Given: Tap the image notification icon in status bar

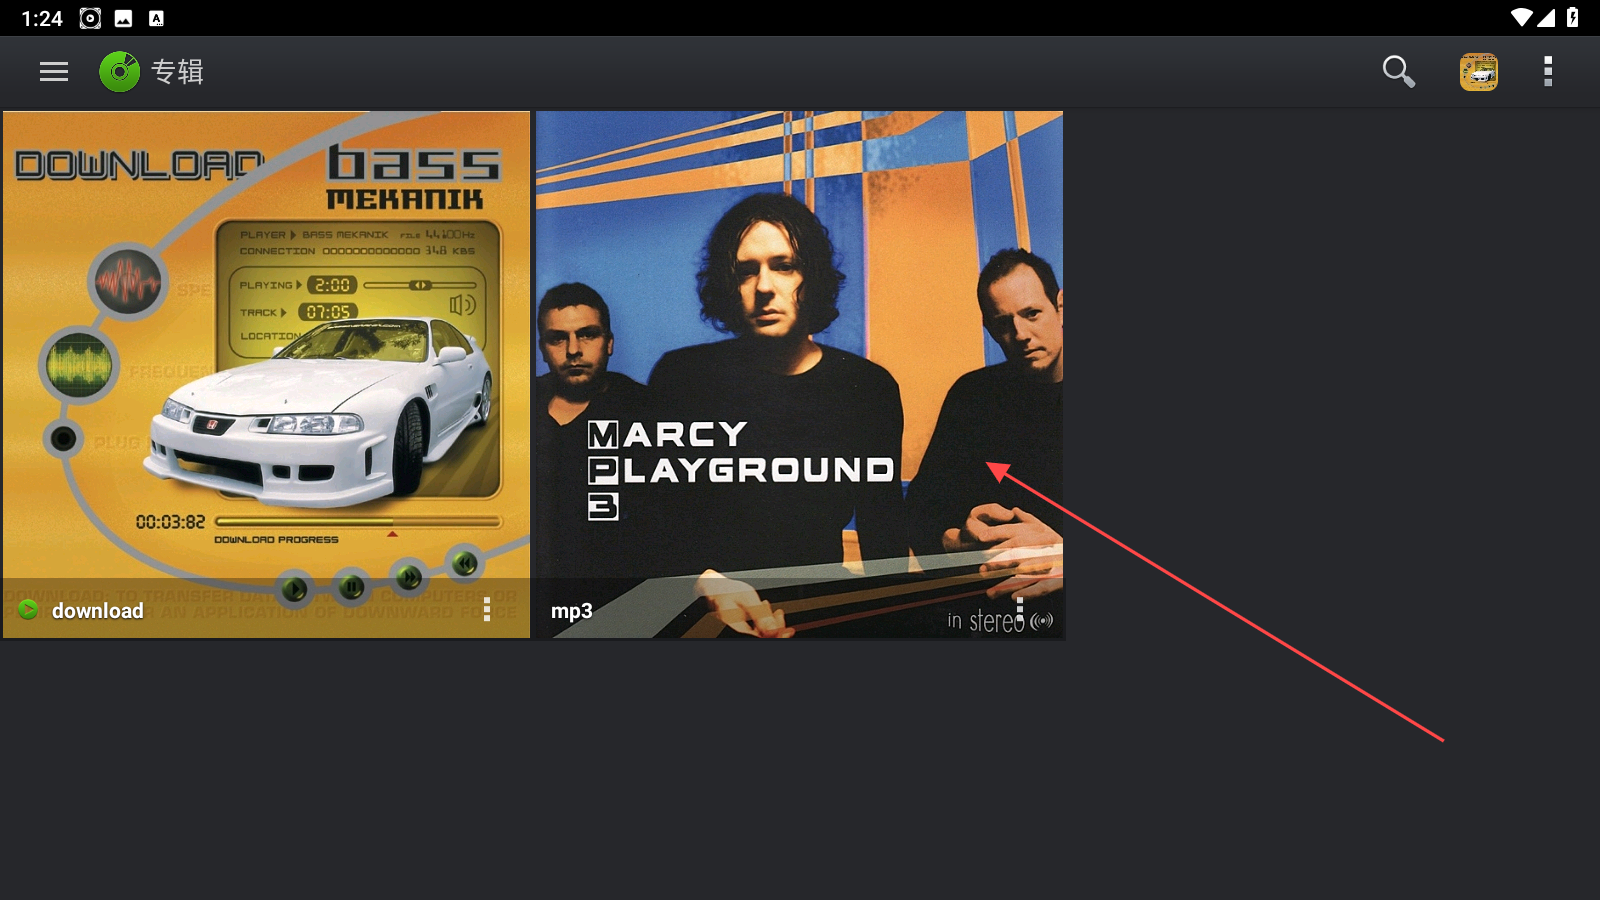Looking at the screenshot, I should tap(124, 18).
